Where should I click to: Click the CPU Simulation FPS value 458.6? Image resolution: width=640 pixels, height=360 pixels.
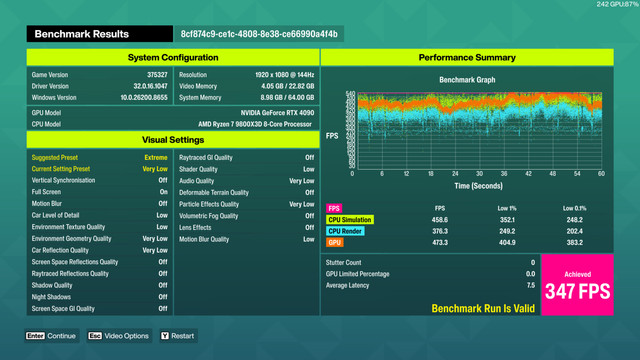point(440,220)
